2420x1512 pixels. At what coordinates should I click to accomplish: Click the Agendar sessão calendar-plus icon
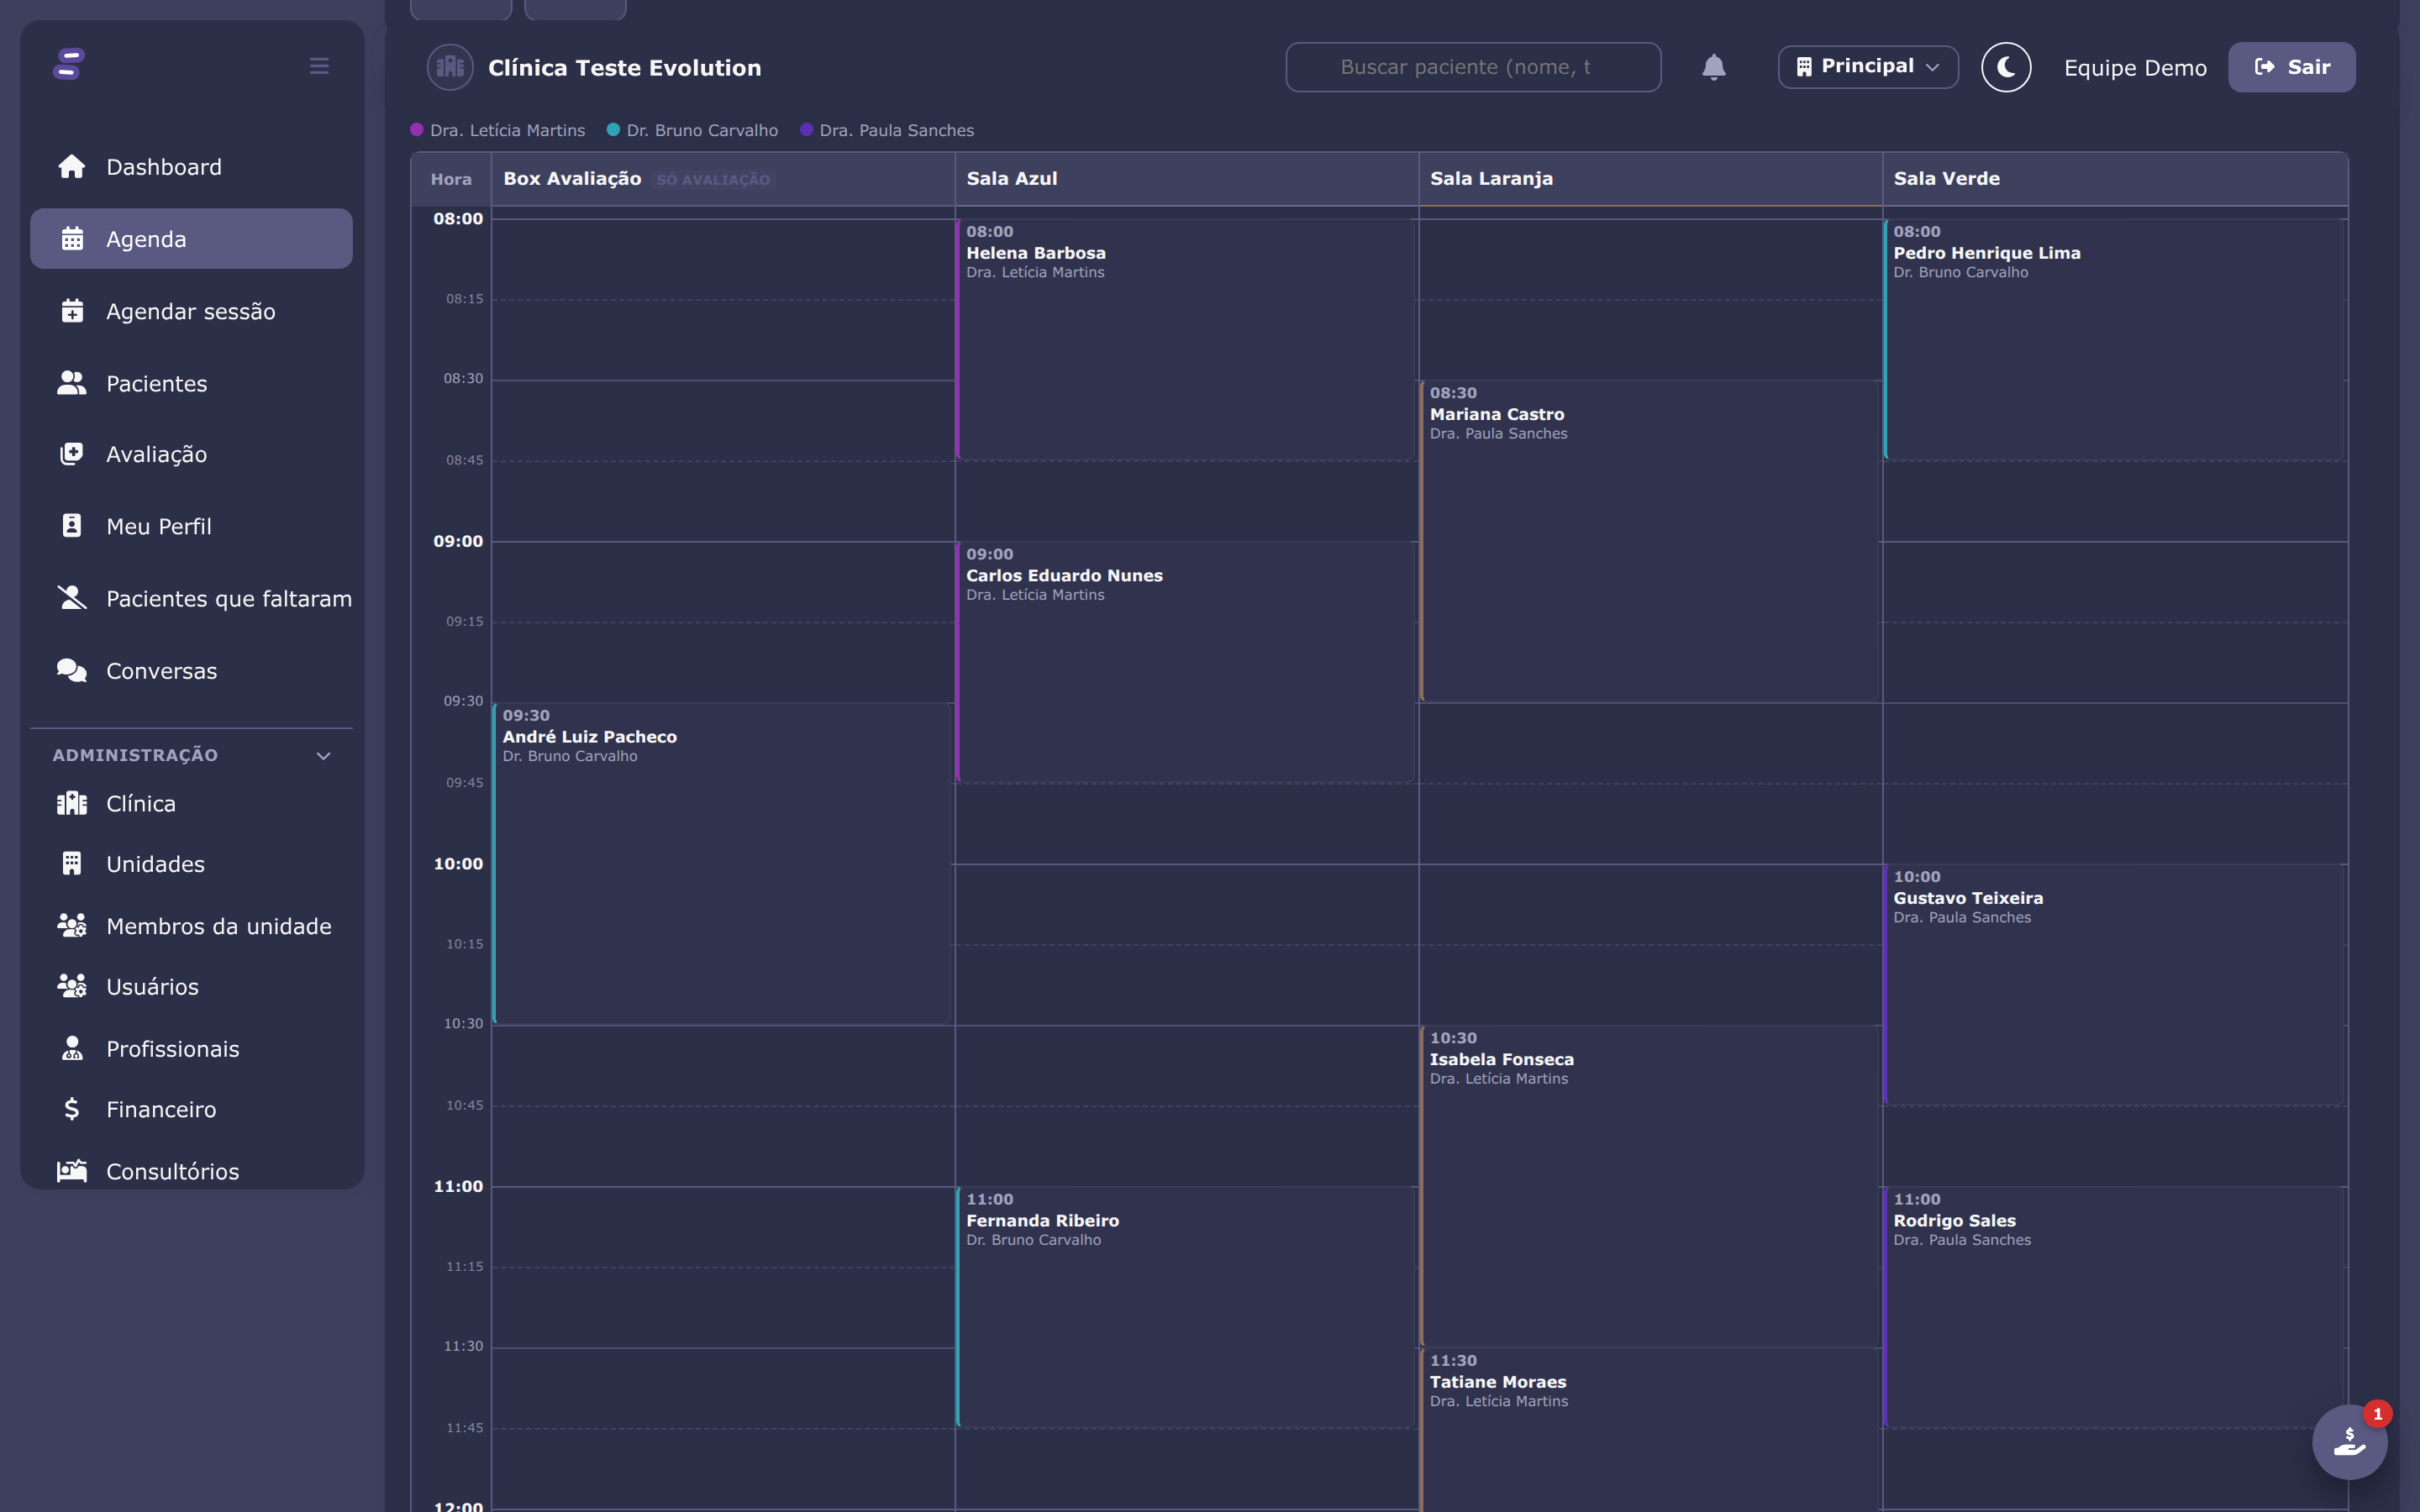tap(72, 311)
